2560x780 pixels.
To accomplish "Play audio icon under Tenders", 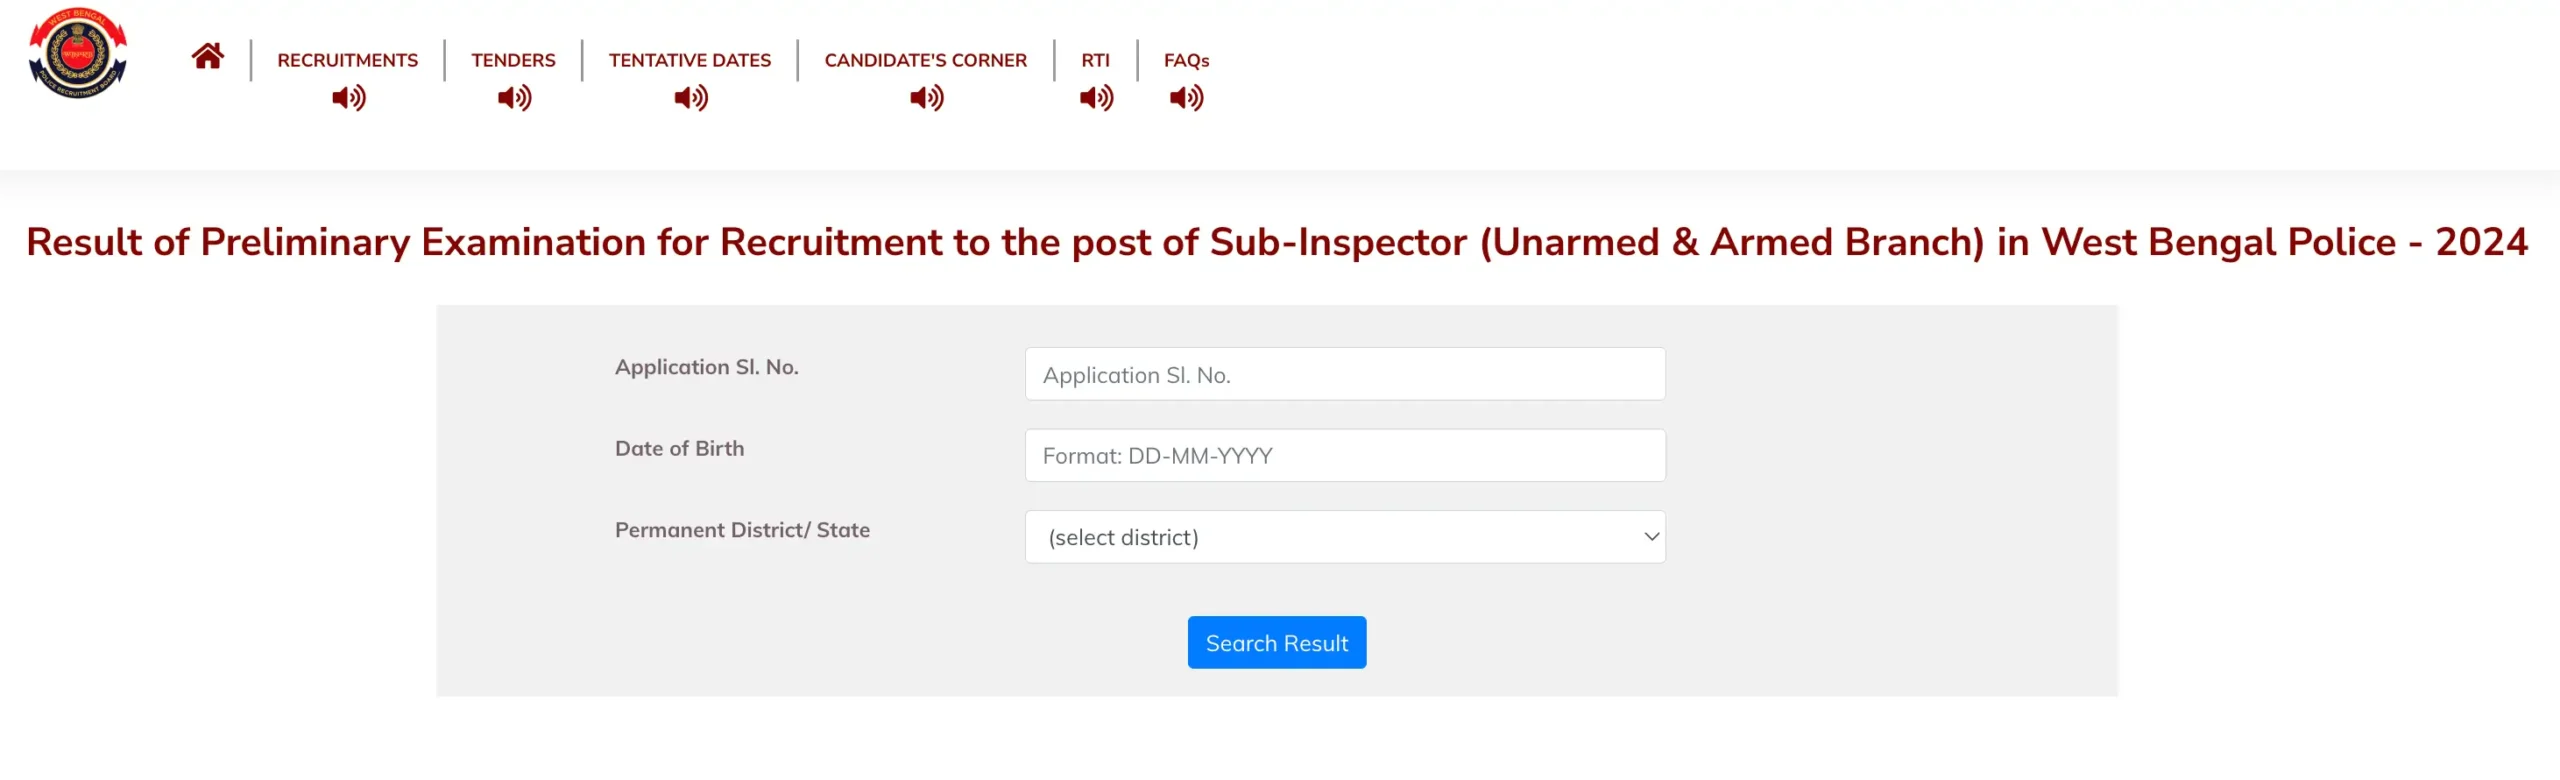I will tap(514, 98).
